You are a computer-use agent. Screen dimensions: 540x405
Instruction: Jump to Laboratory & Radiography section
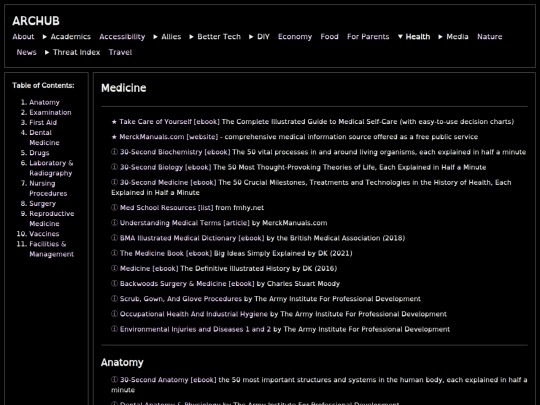[x=51, y=168]
